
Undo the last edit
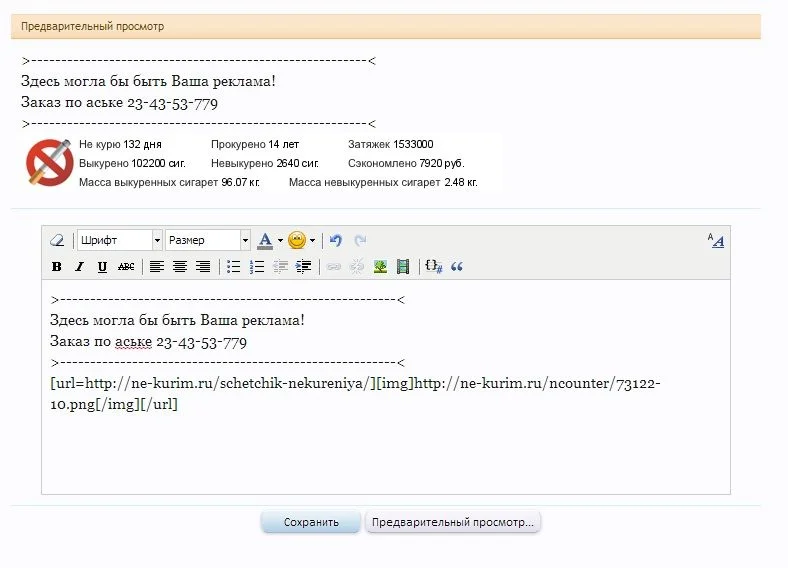[x=336, y=240]
